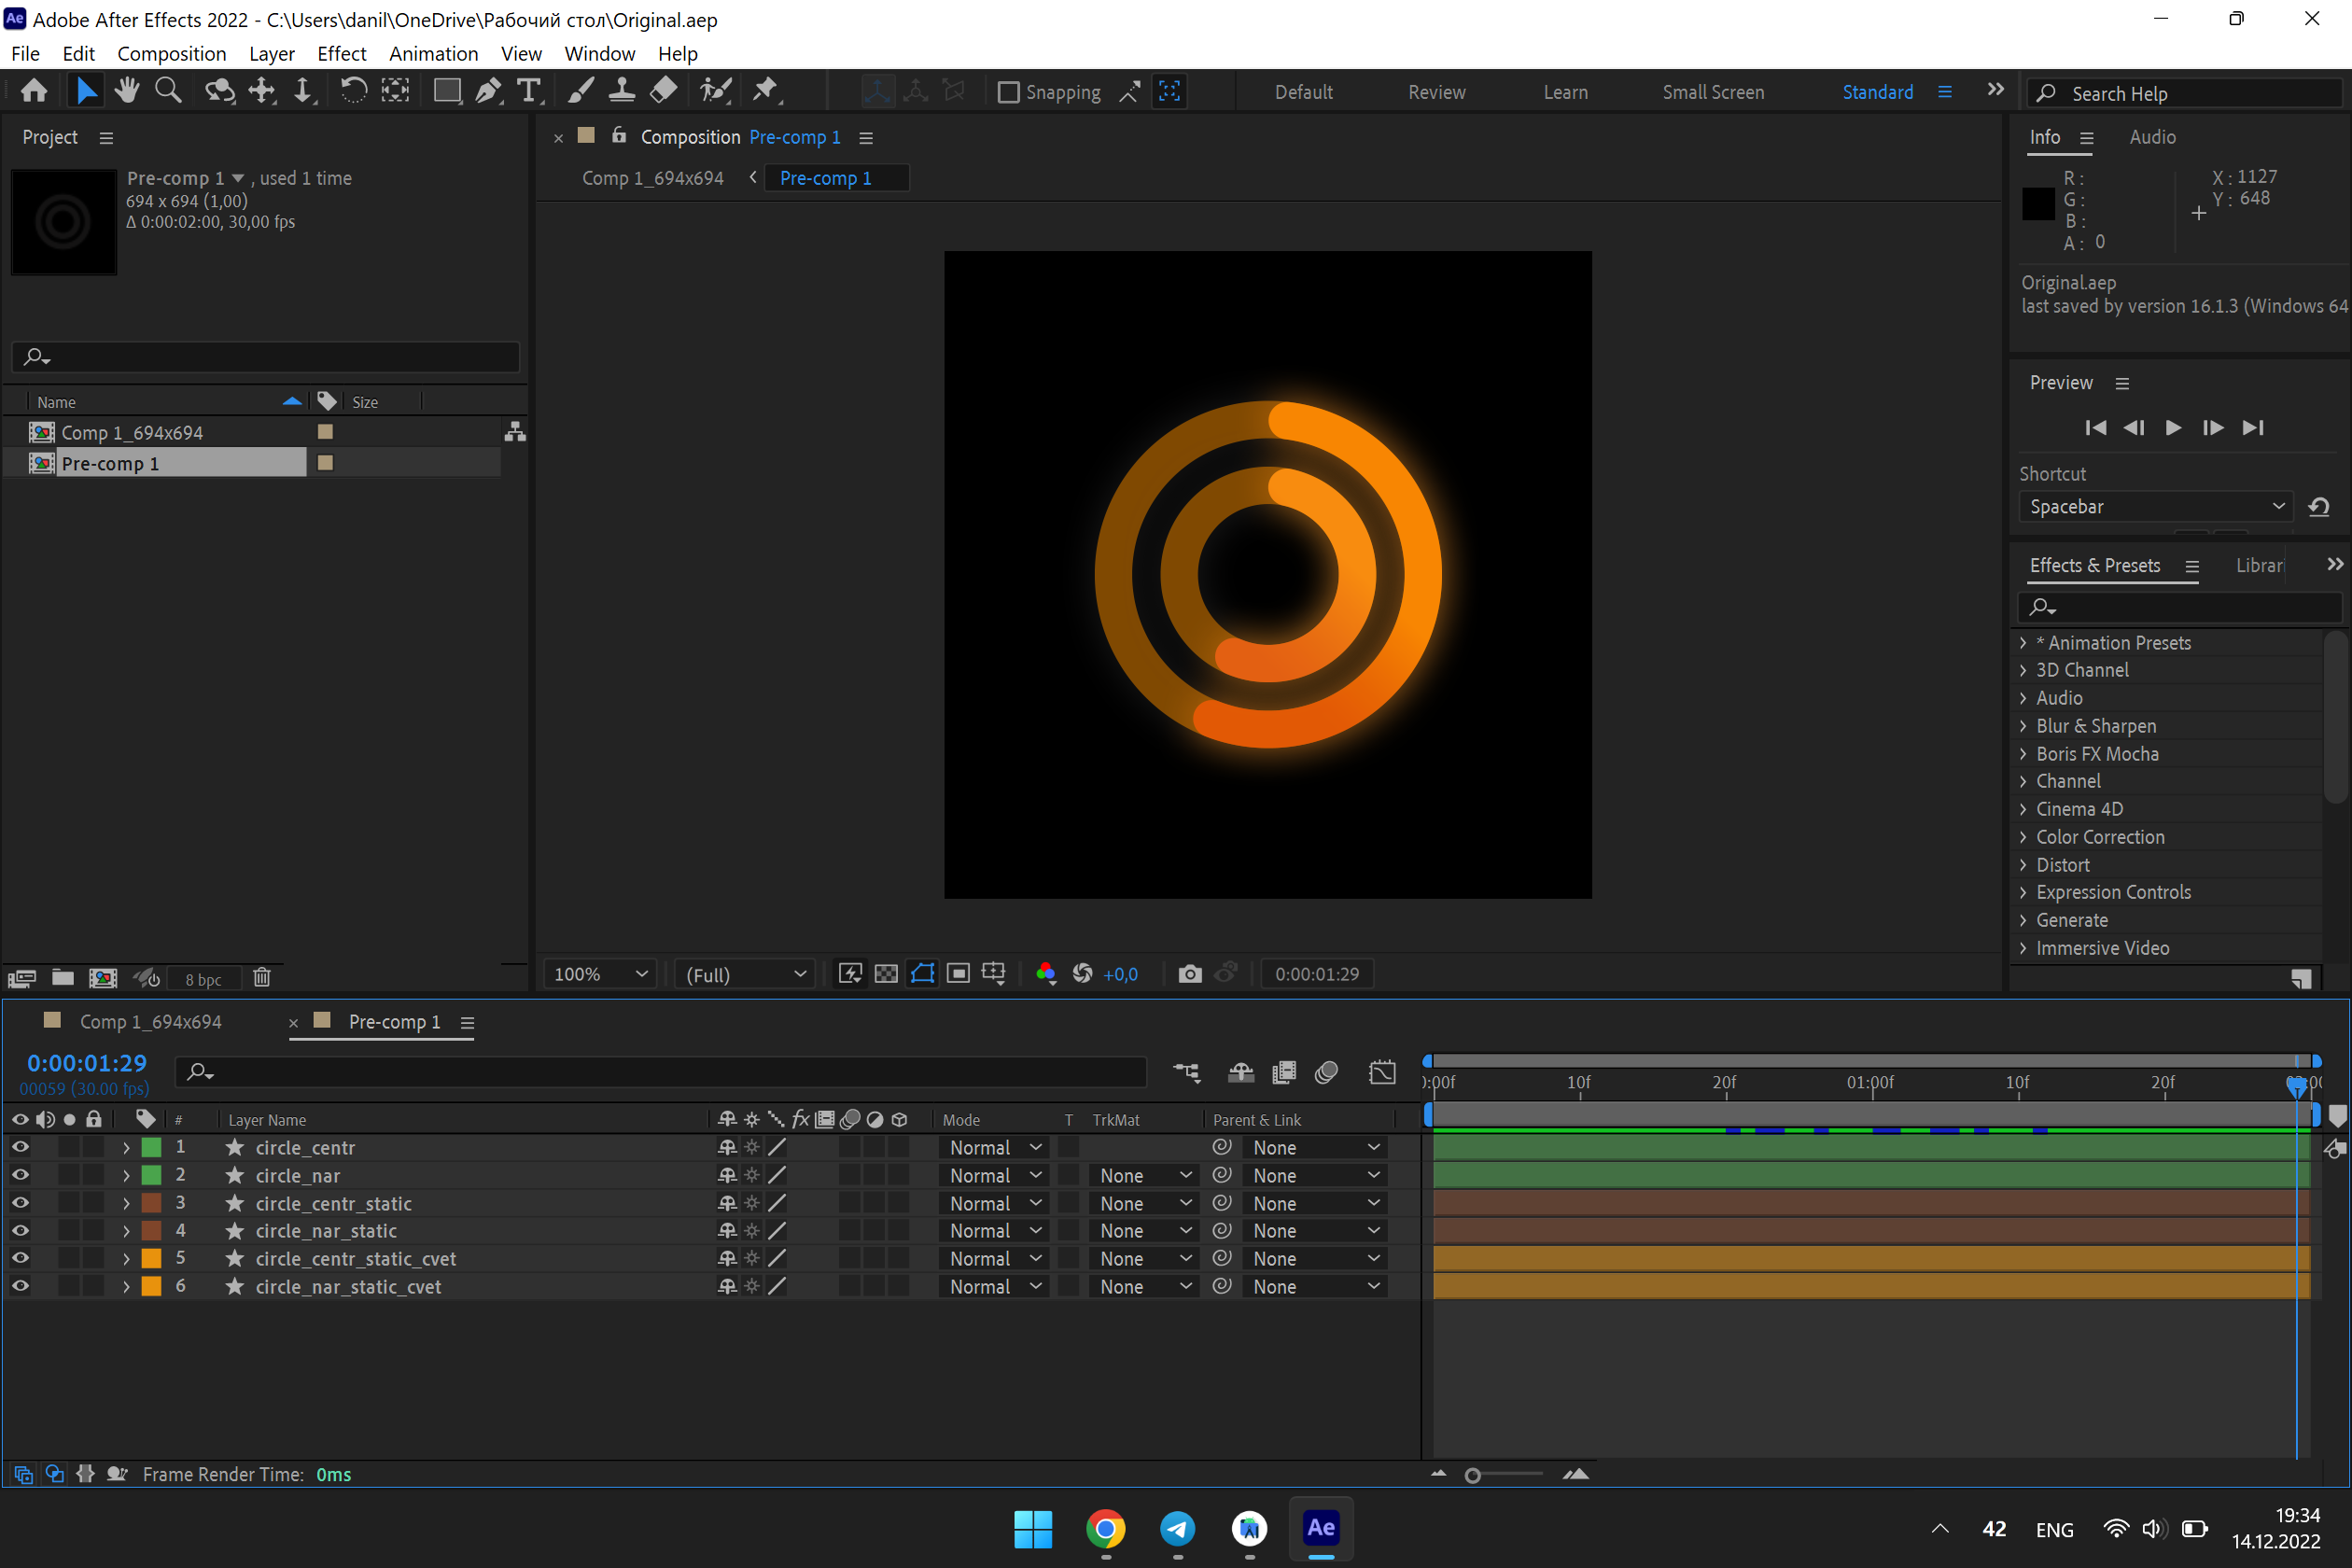Select the Rectangle shape tool
This screenshot has width=2352, height=1568.
(446, 90)
